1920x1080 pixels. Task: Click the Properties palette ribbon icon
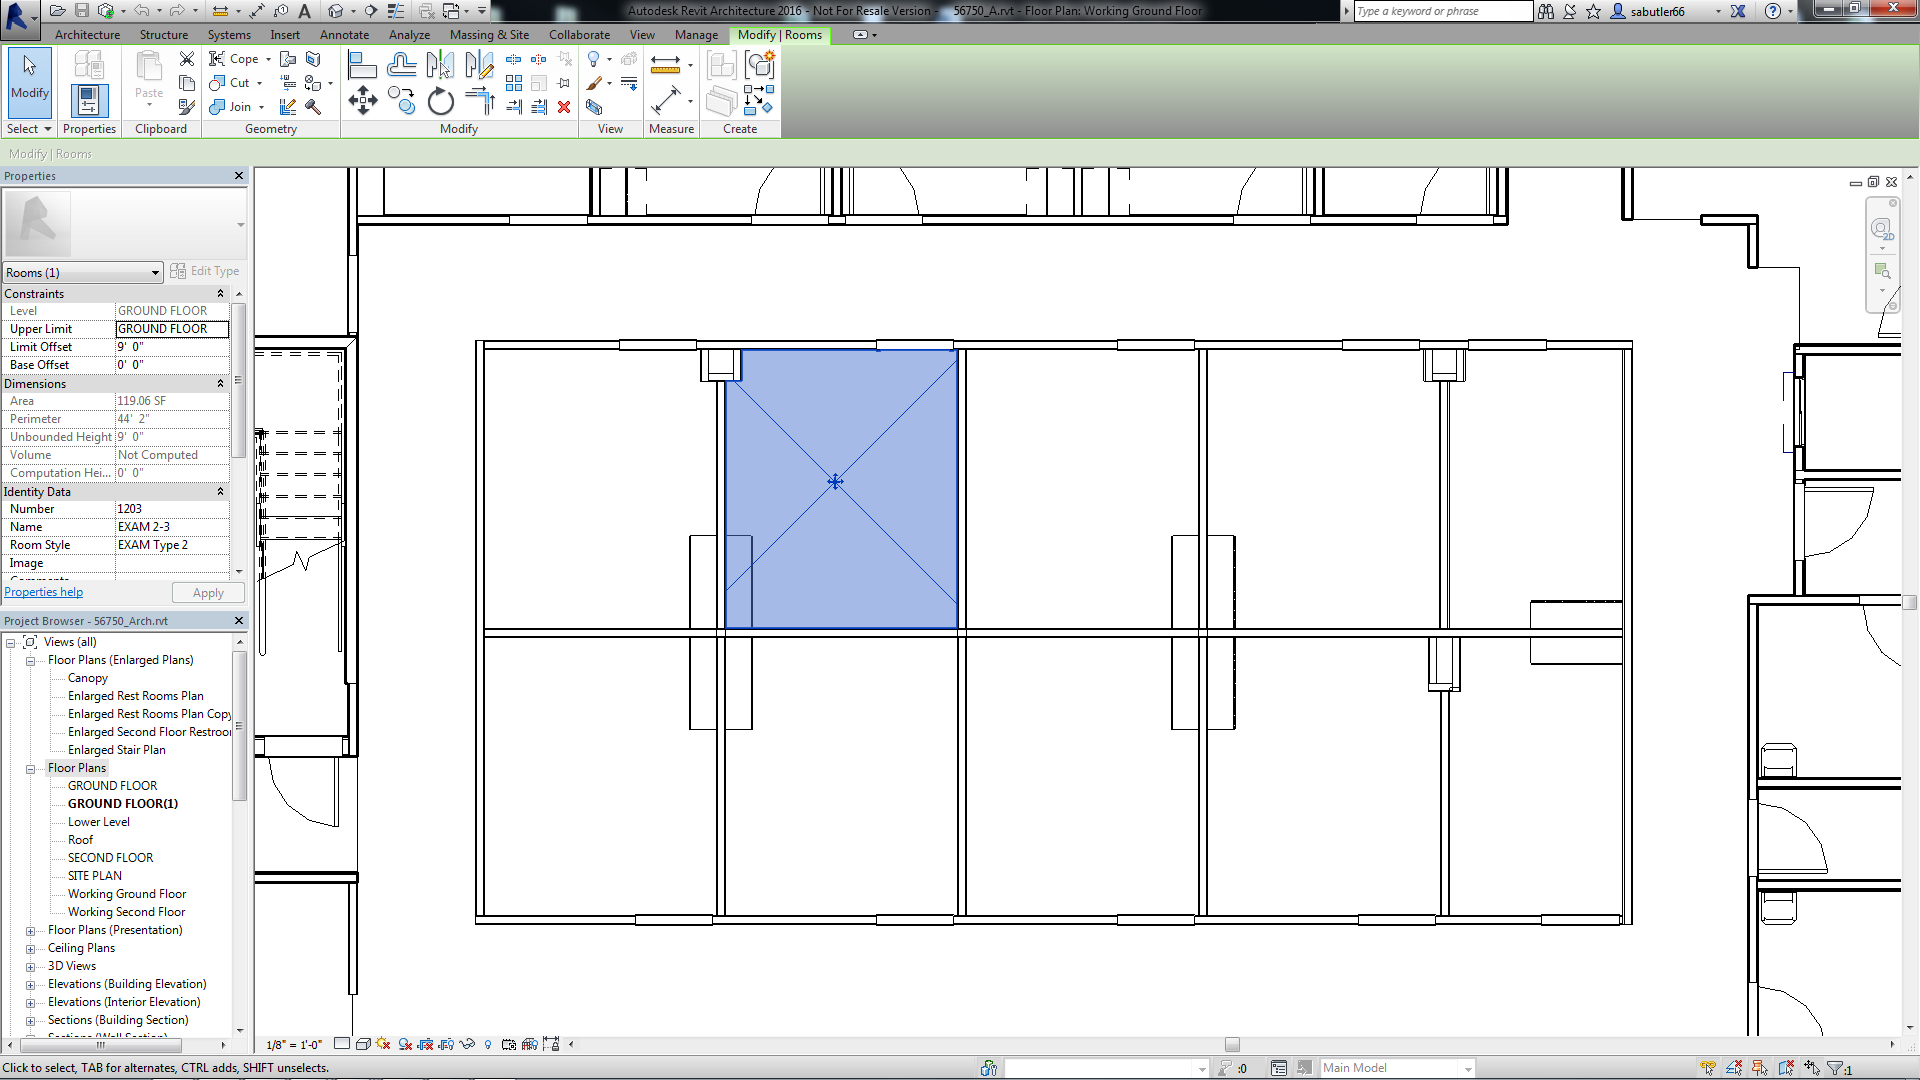pyautogui.click(x=89, y=101)
